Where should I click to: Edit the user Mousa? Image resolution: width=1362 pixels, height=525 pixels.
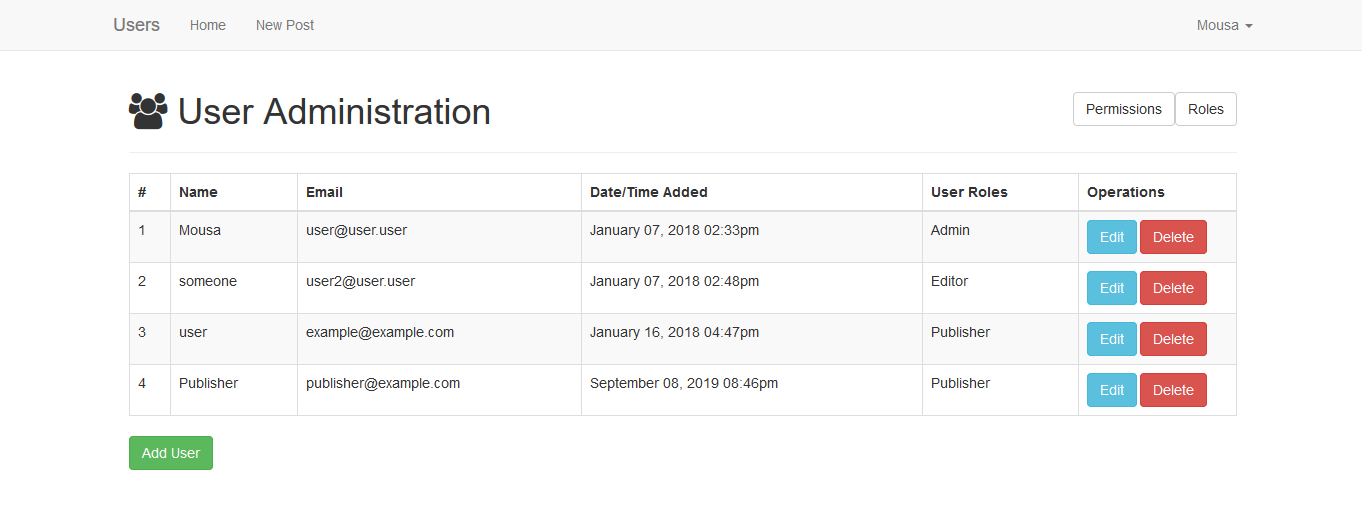tap(1111, 237)
